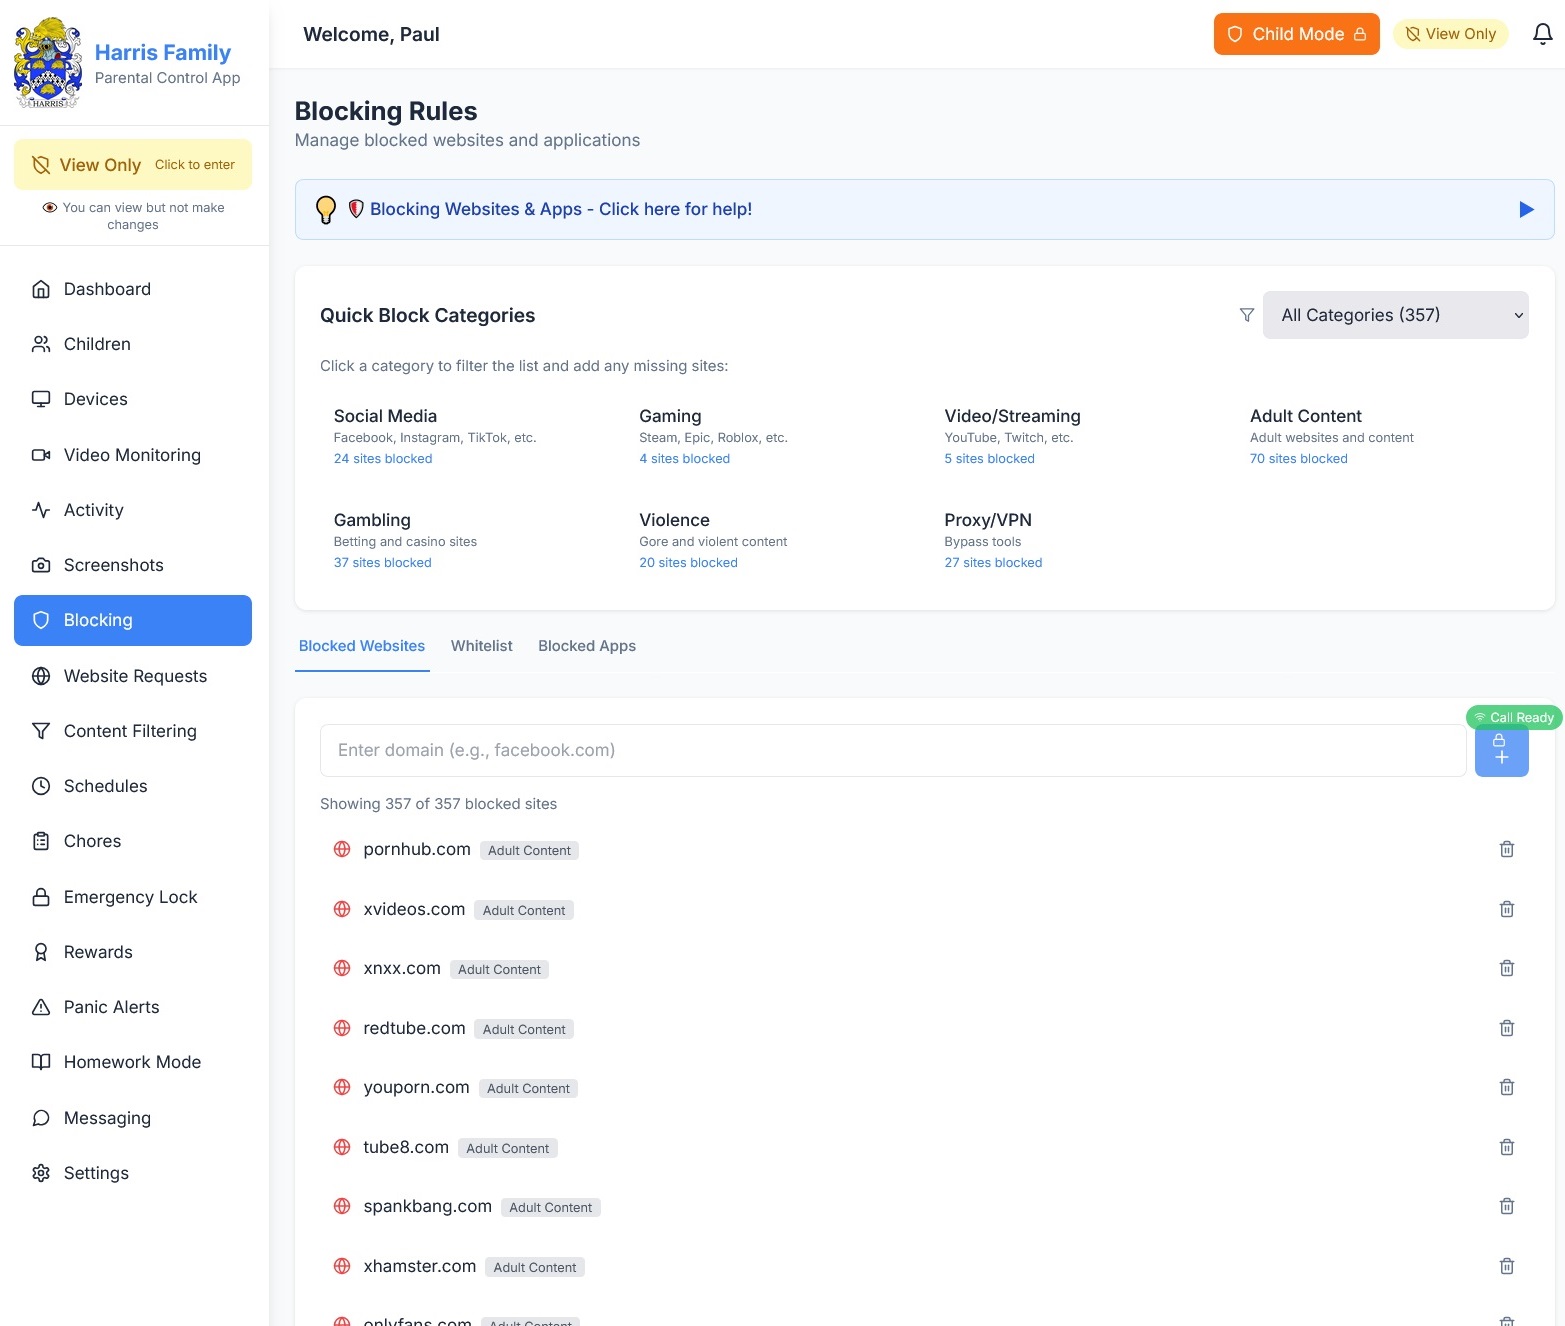Click the blue play arrow on help banner
This screenshot has width=1565, height=1326.
pos(1525,209)
